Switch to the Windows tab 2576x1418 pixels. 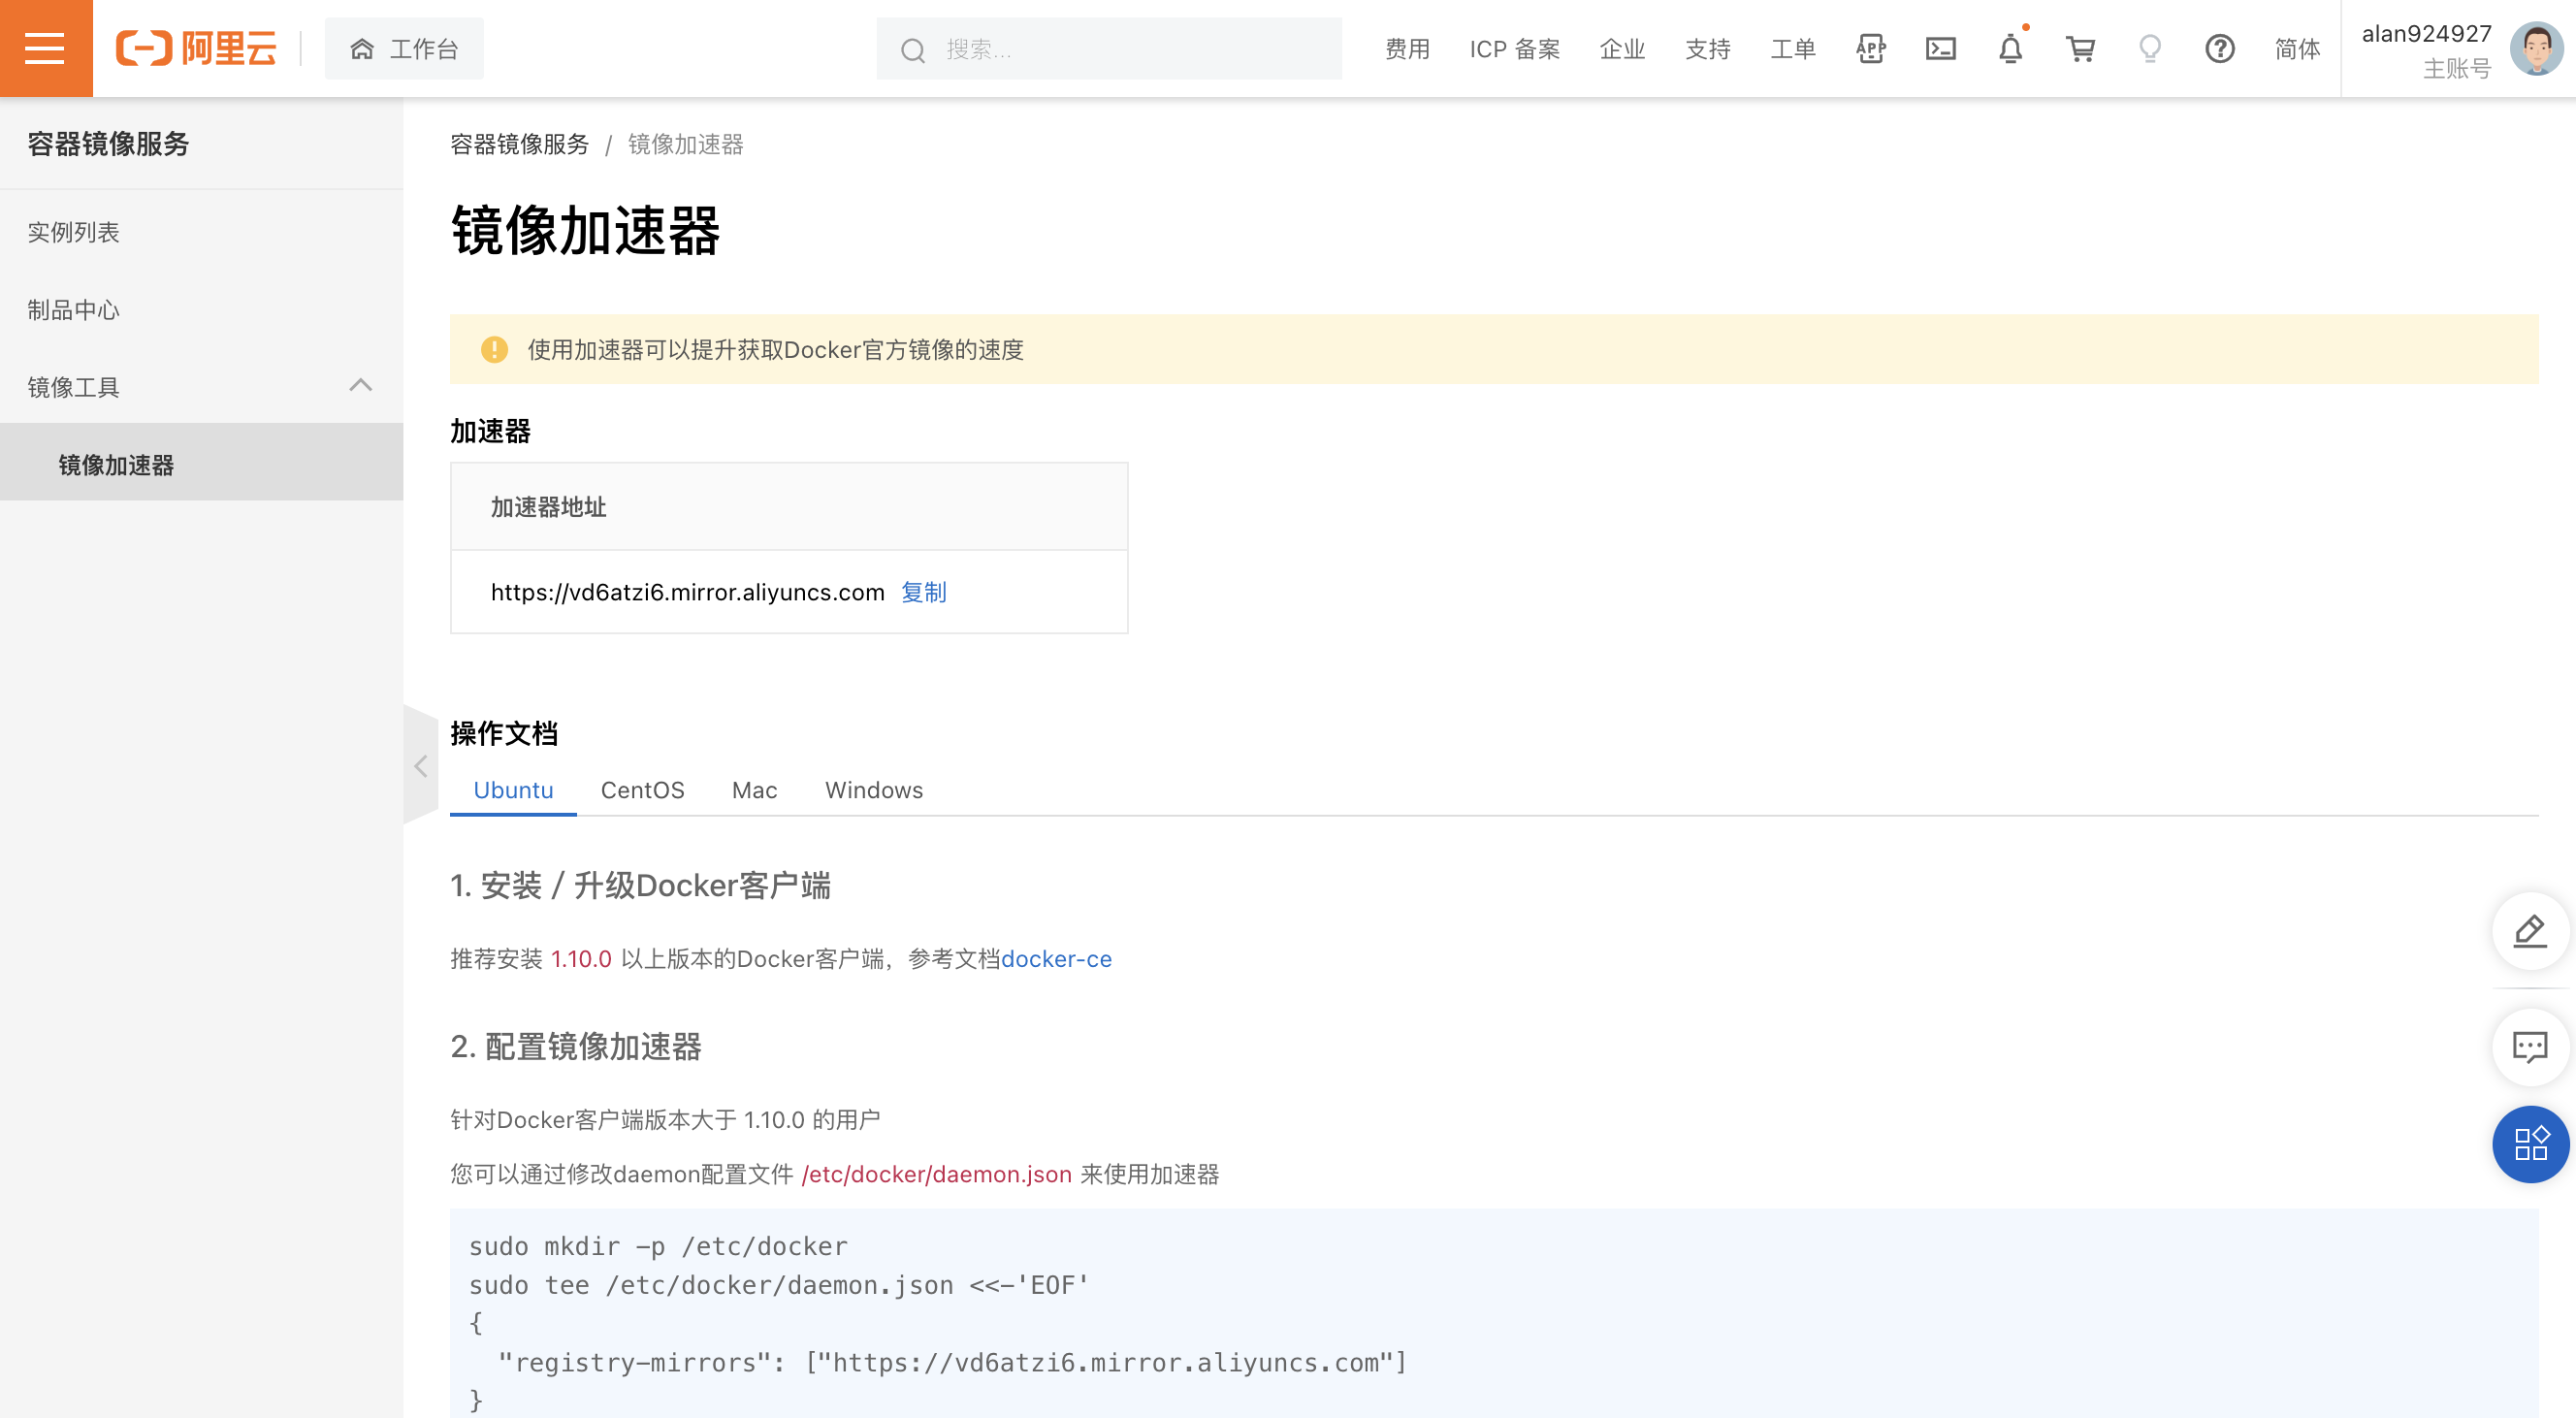pos(874,790)
